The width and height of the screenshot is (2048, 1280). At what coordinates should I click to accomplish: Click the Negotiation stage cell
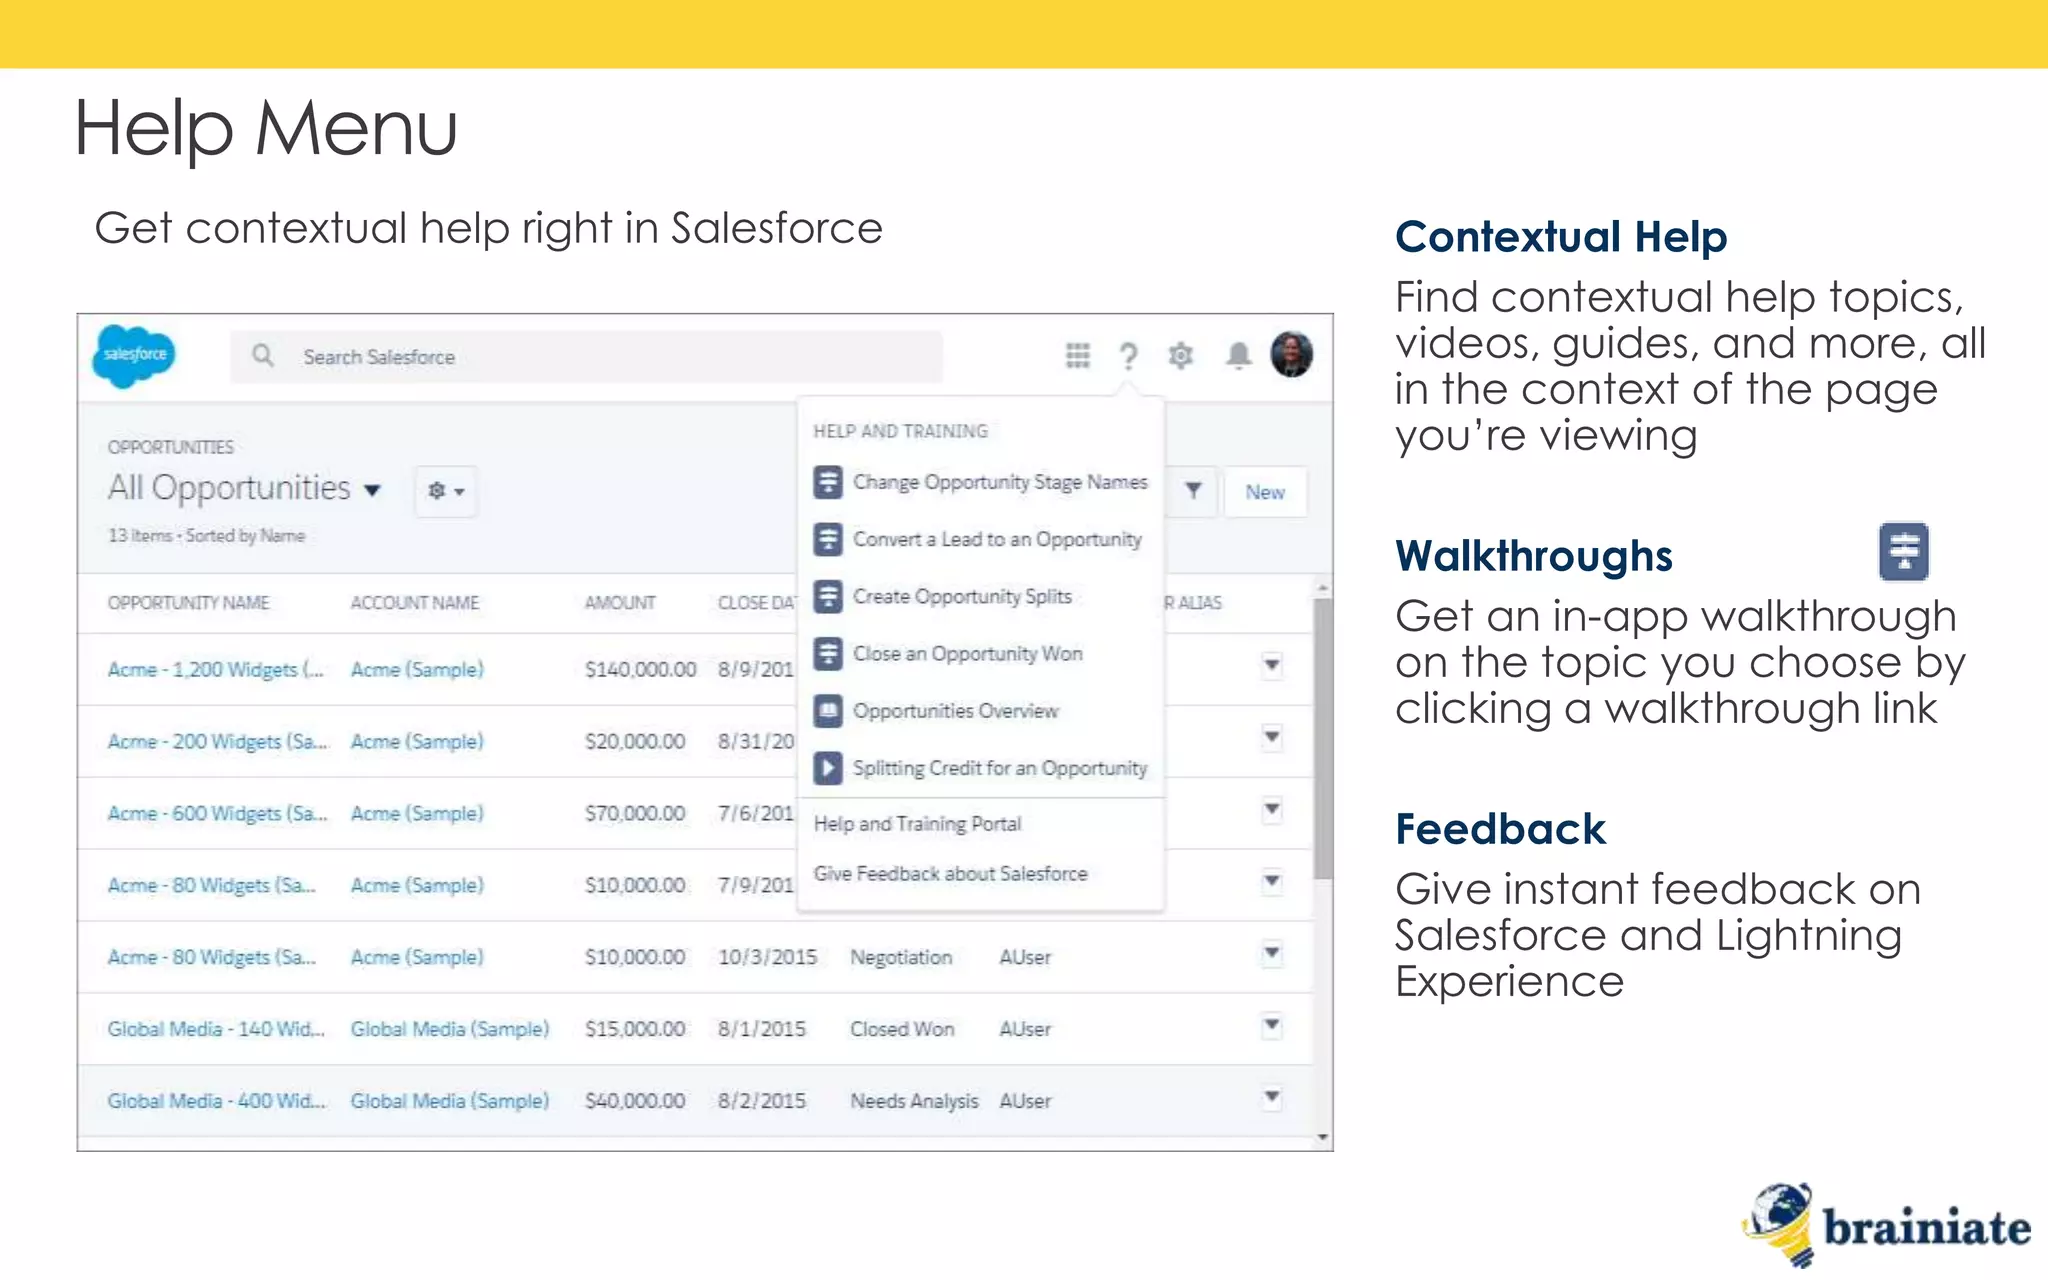tap(901, 957)
